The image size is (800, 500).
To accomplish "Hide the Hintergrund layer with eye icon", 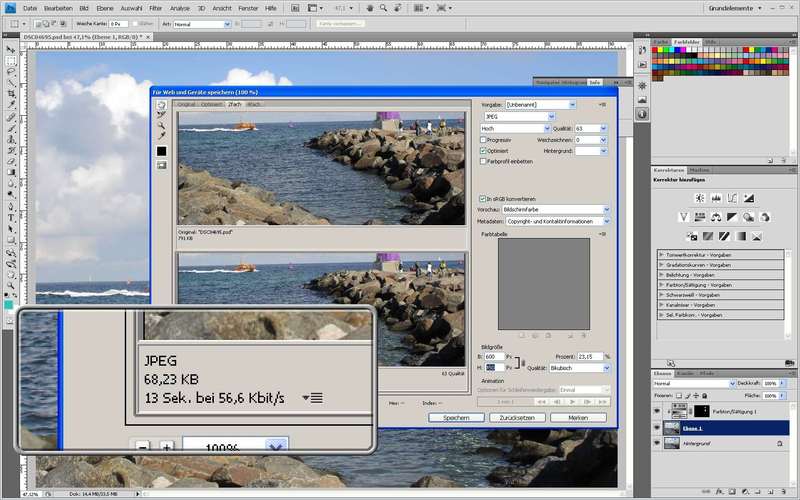I will (x=658, y=442).
